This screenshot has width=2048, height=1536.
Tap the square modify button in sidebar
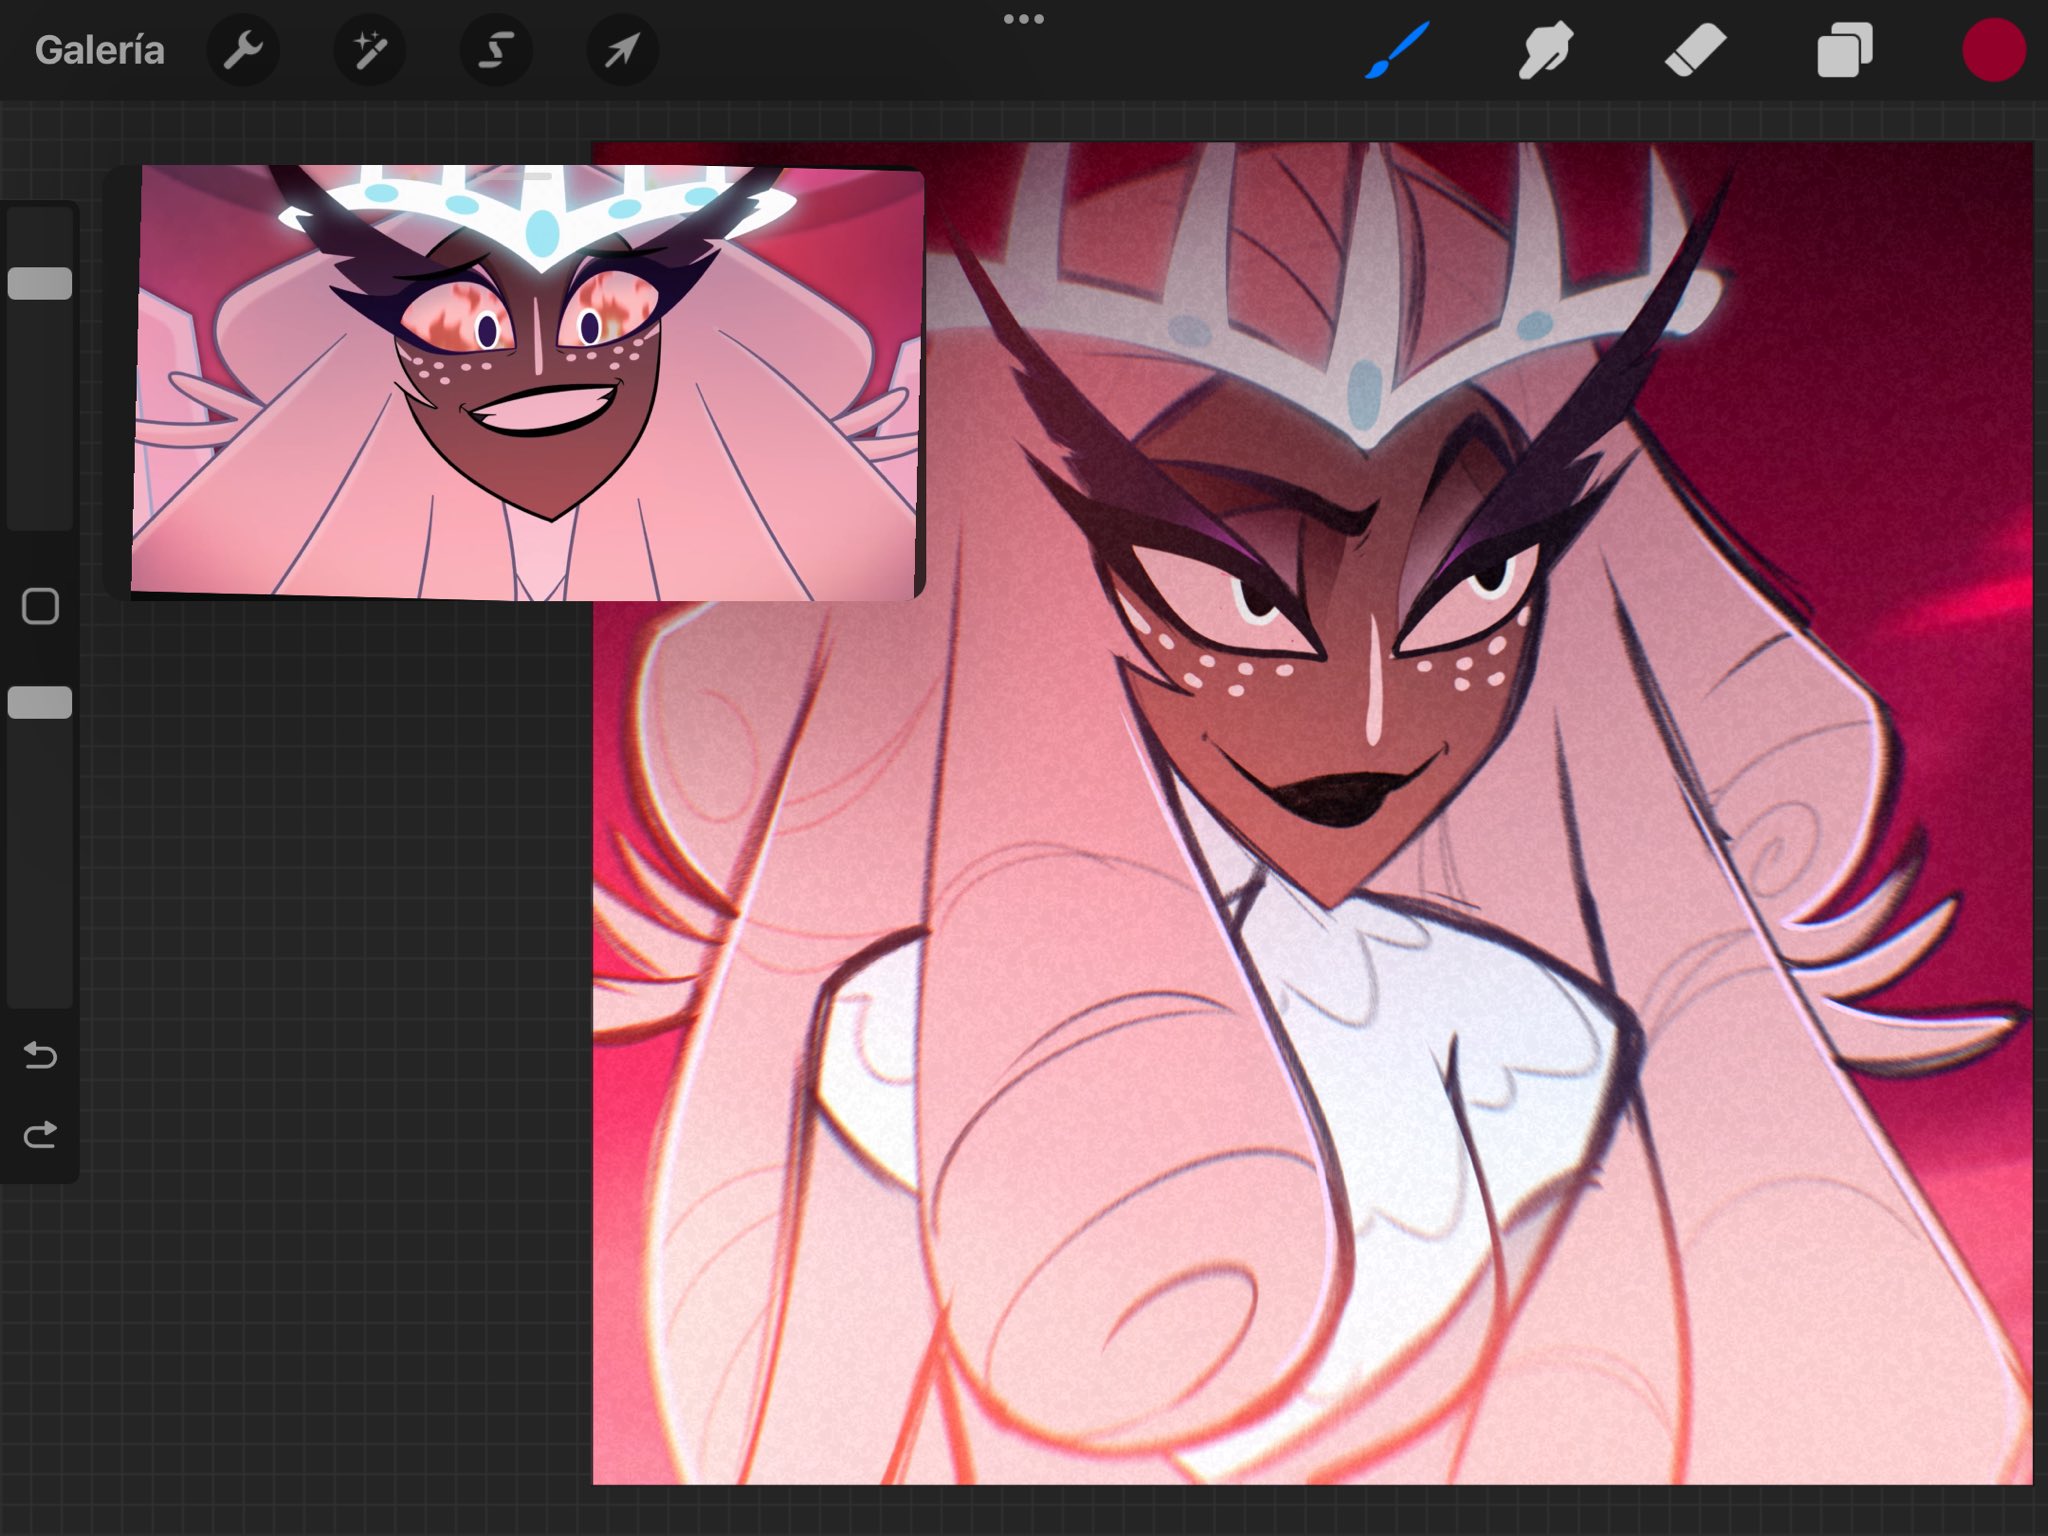[x=40, y=606]
